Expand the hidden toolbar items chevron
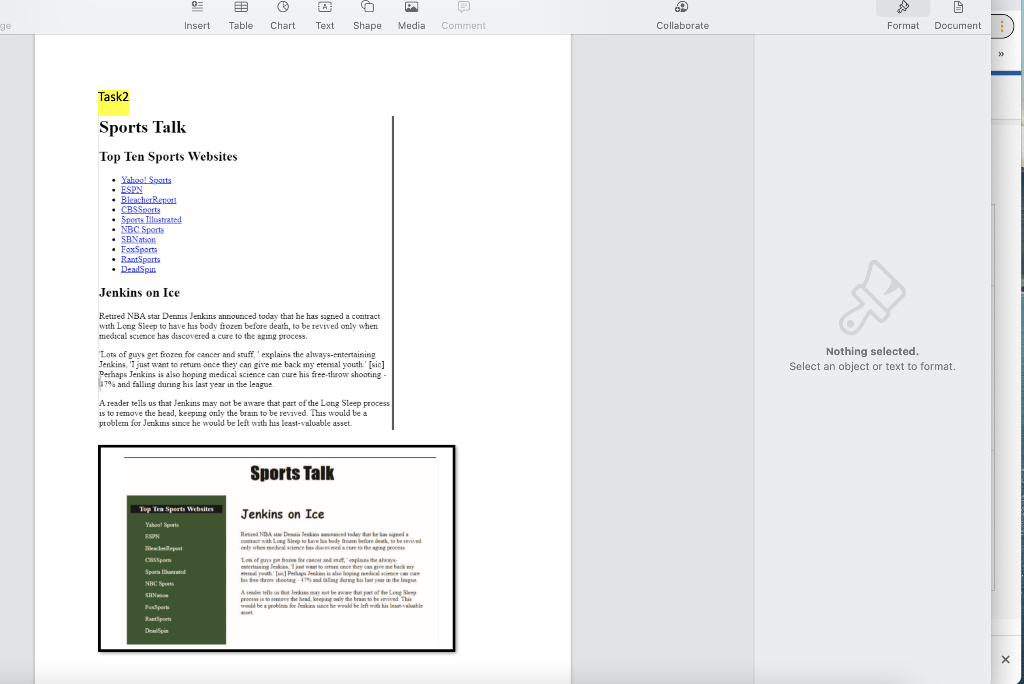Viewport: 1024px width, 684px height. 1000,54
